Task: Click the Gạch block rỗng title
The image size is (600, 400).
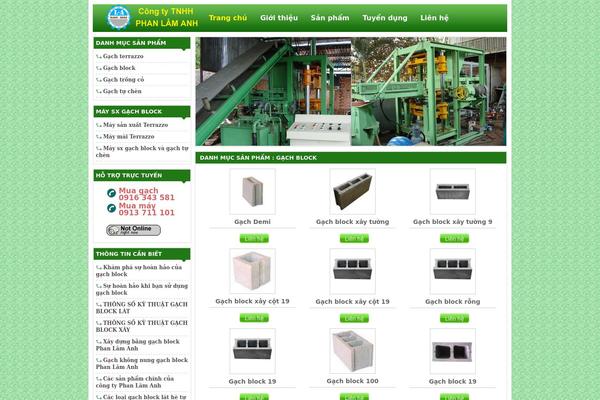Action: pos(453,302)
